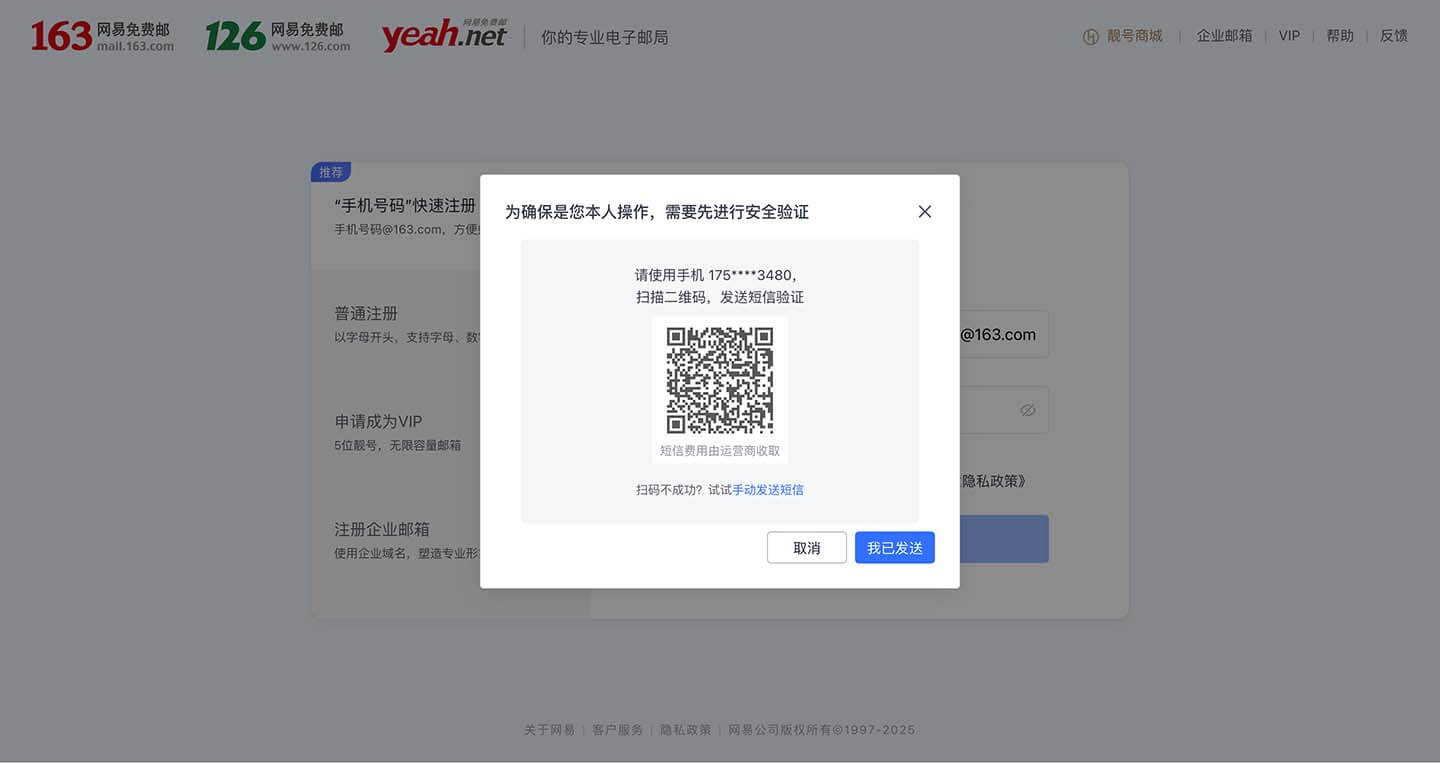
Task: Click 手动发送短信 link
Action: 768,490
